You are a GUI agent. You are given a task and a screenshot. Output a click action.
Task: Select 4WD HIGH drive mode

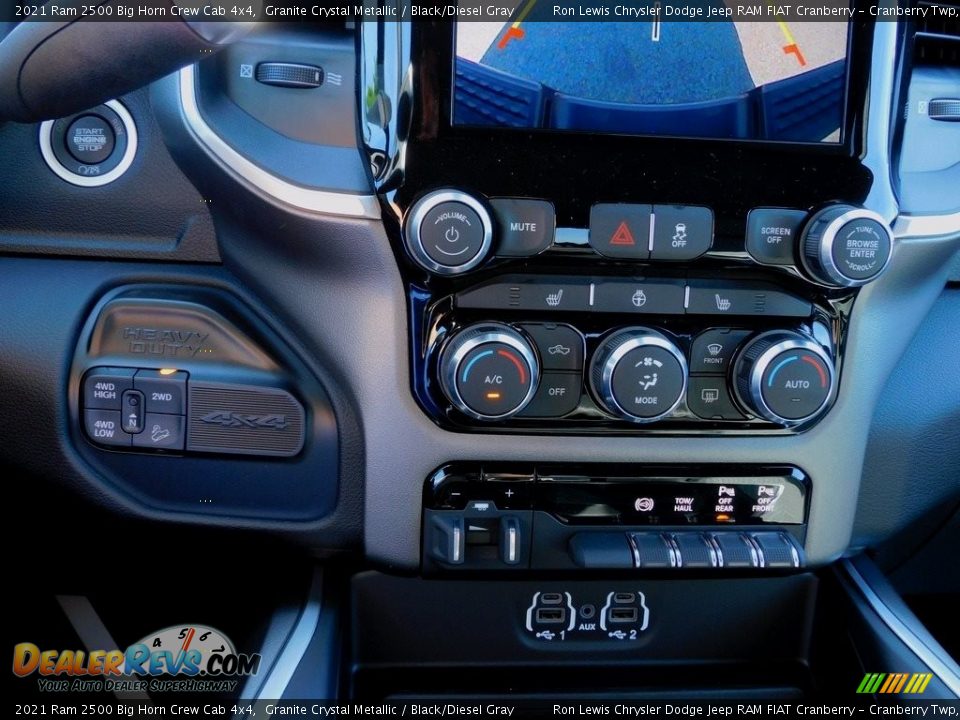[104, 391]
